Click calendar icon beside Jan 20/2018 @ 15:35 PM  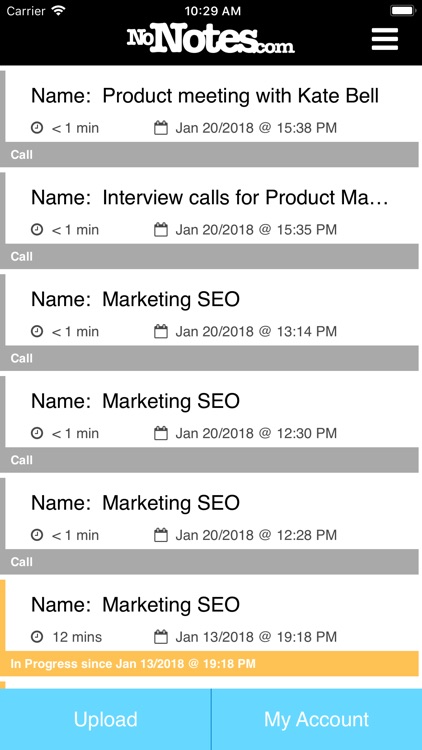161,230
